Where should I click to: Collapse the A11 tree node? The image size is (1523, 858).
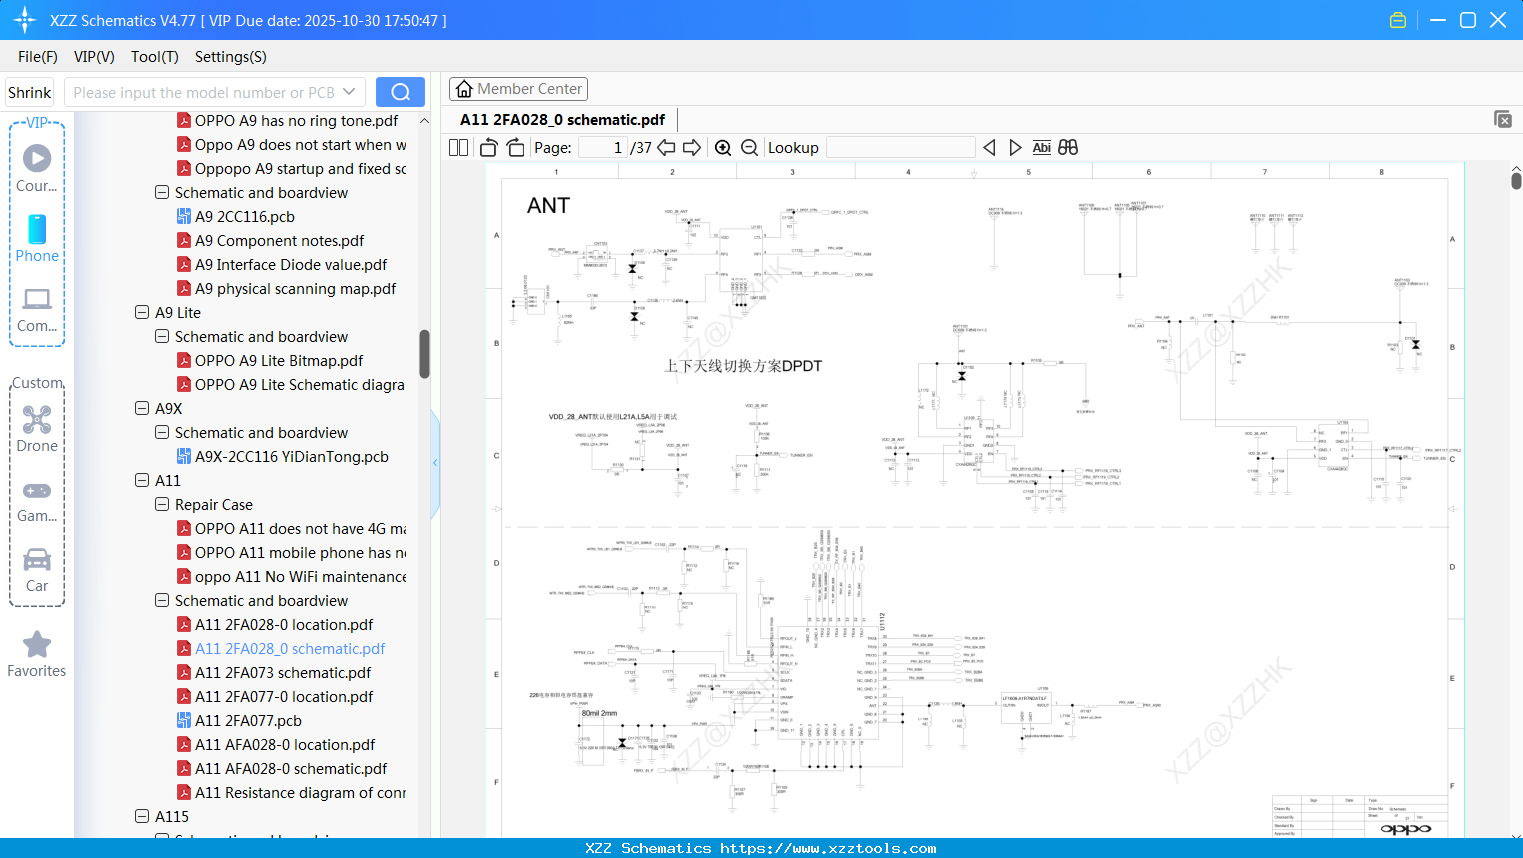pyautogui.click(x=142, y=480)
